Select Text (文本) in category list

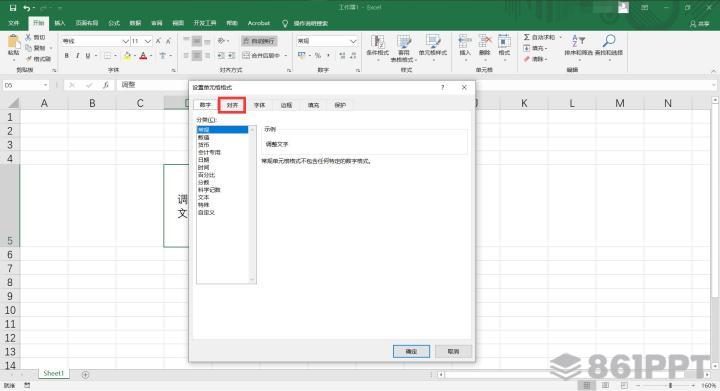click(223, 197)
